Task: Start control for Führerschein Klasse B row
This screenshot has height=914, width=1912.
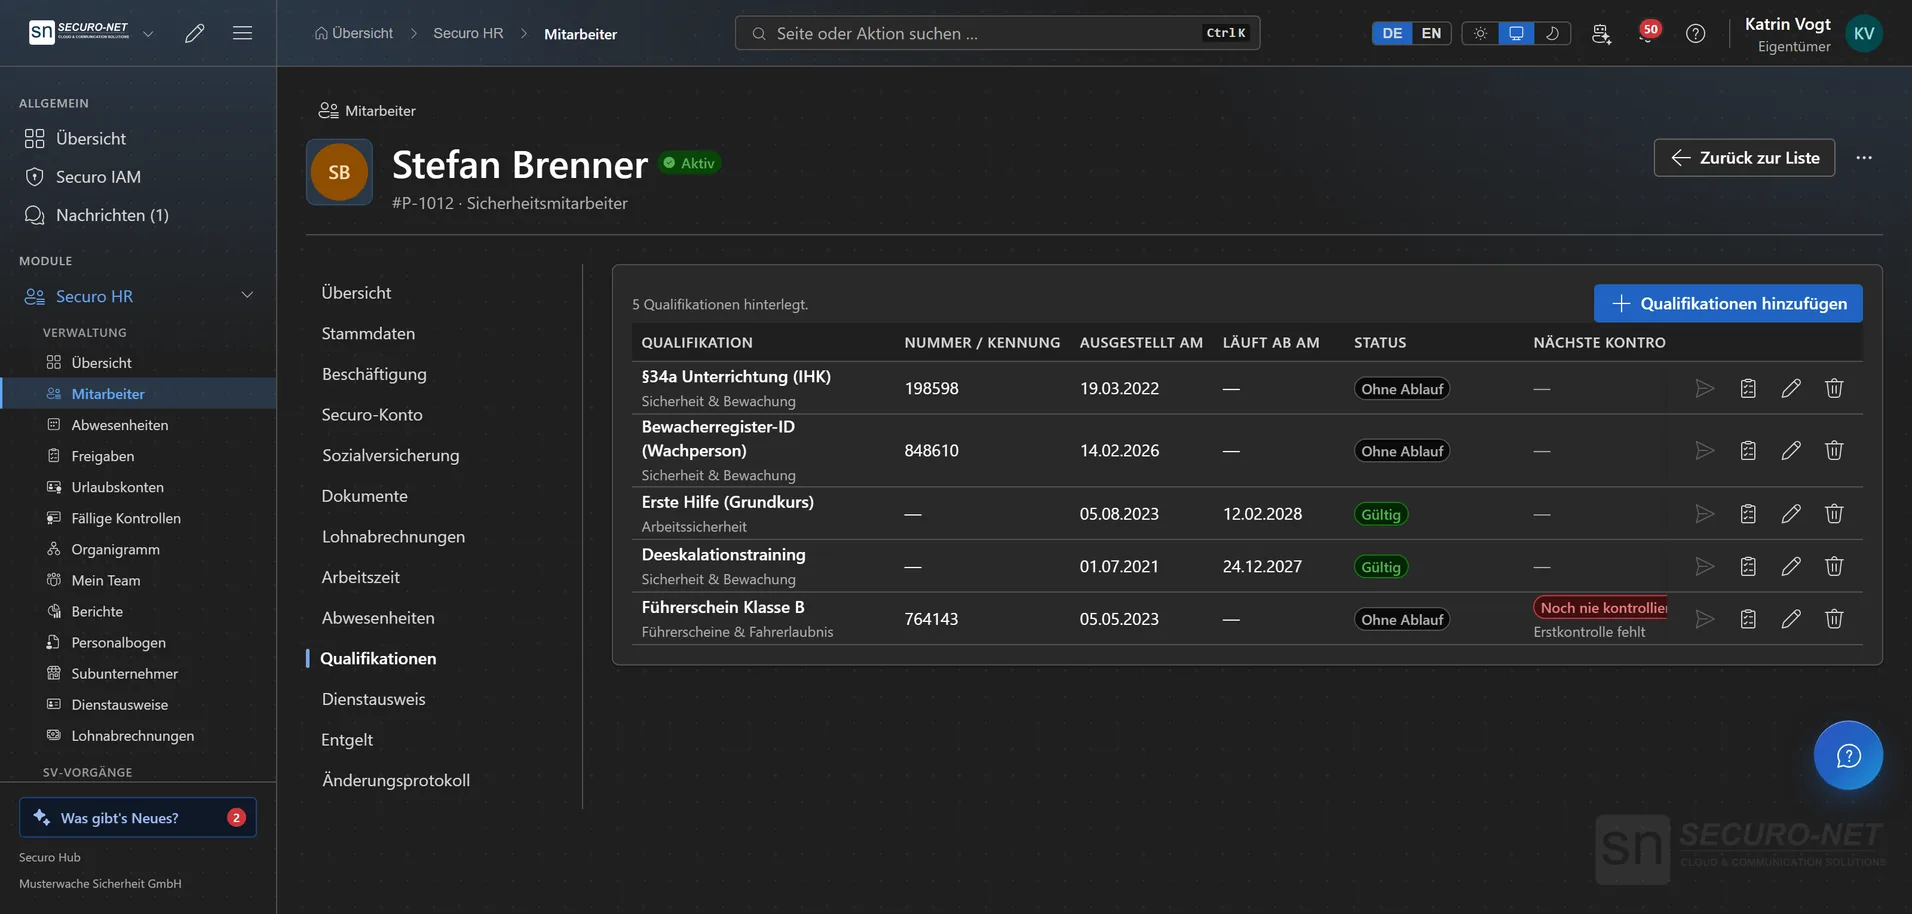Action: pyautogui.click(x=1705, y=619)
